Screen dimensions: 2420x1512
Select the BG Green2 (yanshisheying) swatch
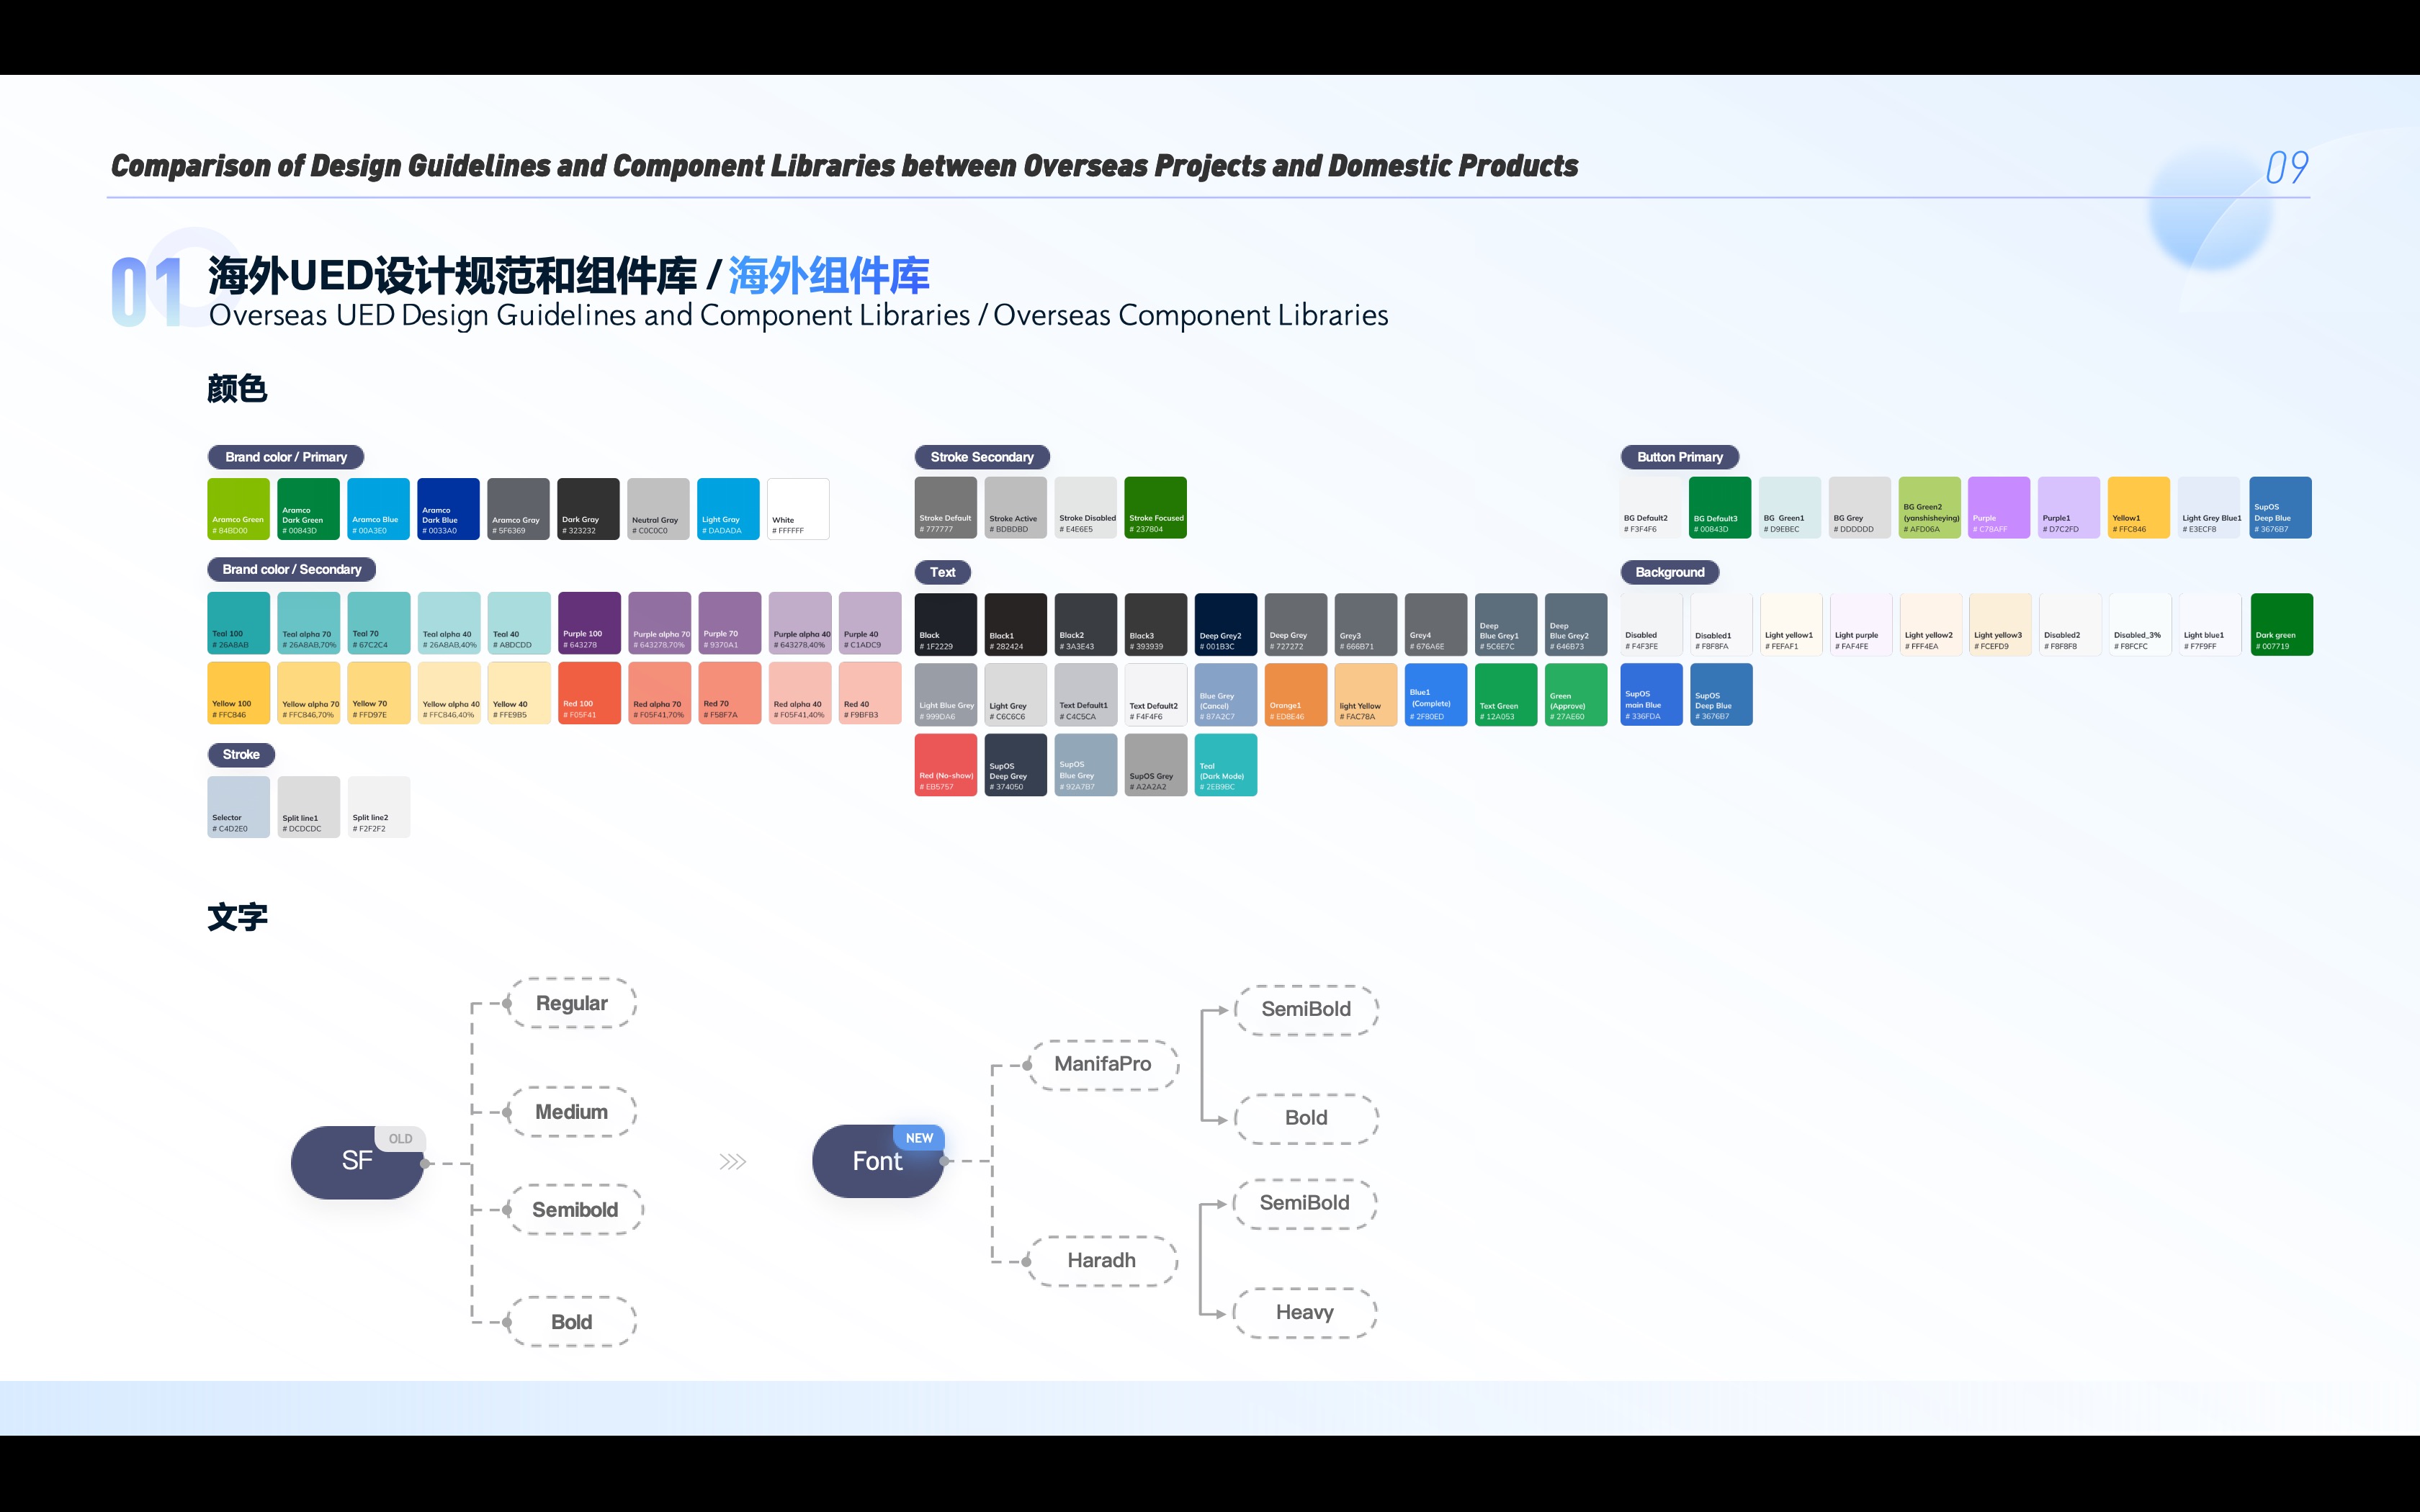tap(1929, 508)
